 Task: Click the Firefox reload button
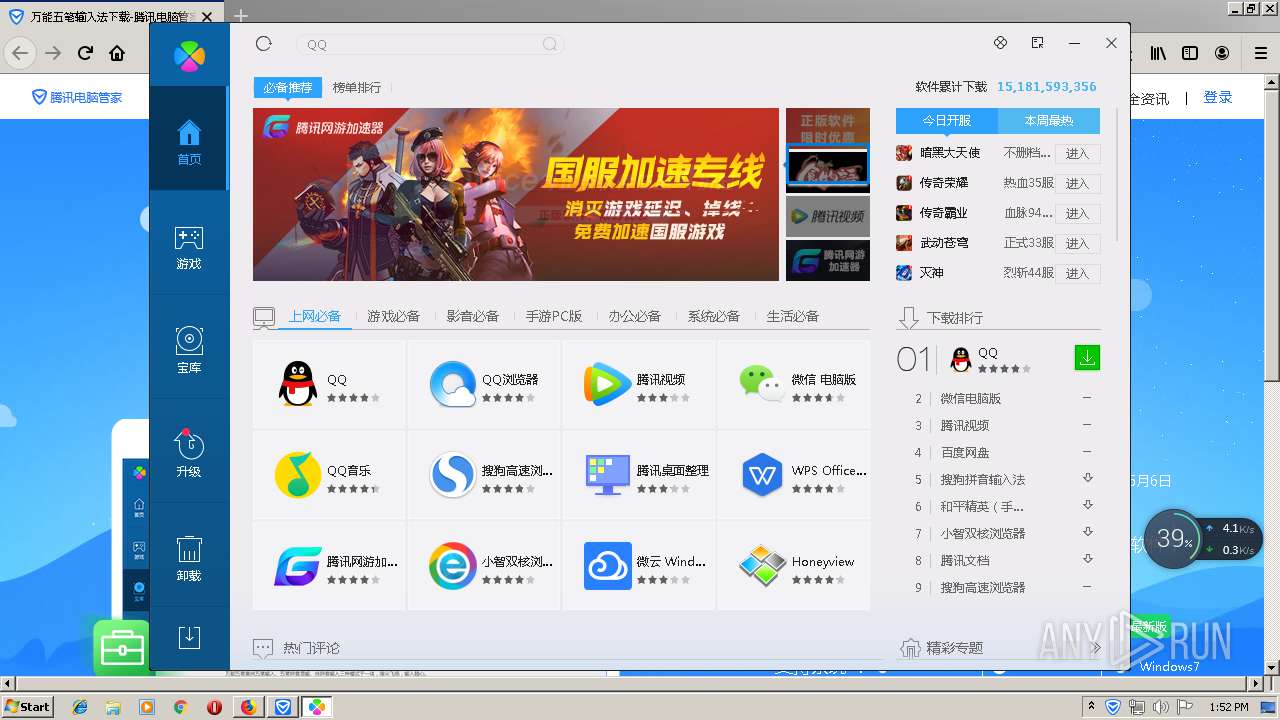85,53
